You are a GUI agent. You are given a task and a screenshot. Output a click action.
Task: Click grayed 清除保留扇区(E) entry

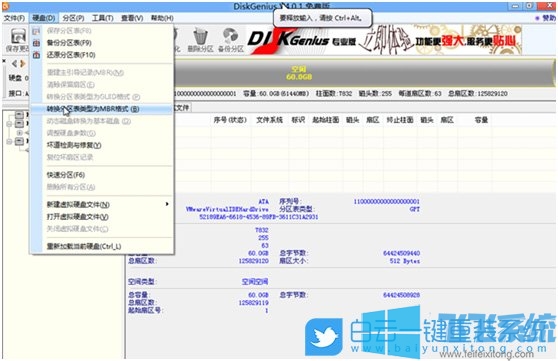click(x=70, y=85)
